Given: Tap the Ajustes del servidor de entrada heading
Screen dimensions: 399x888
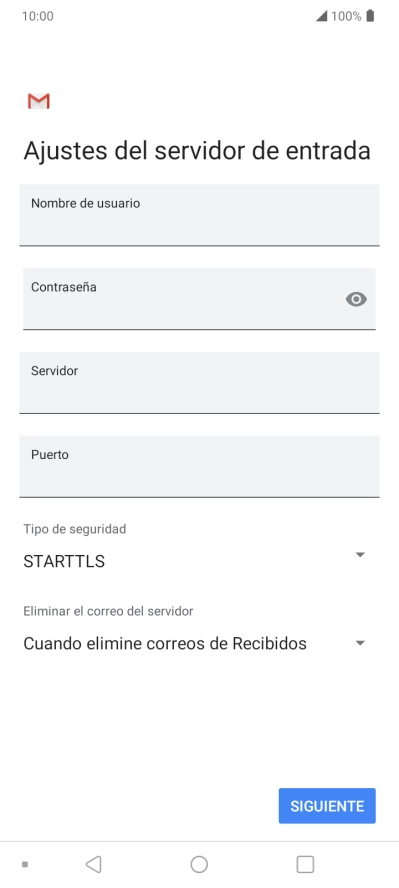Looking at the screenshot, I should point(197,152).
